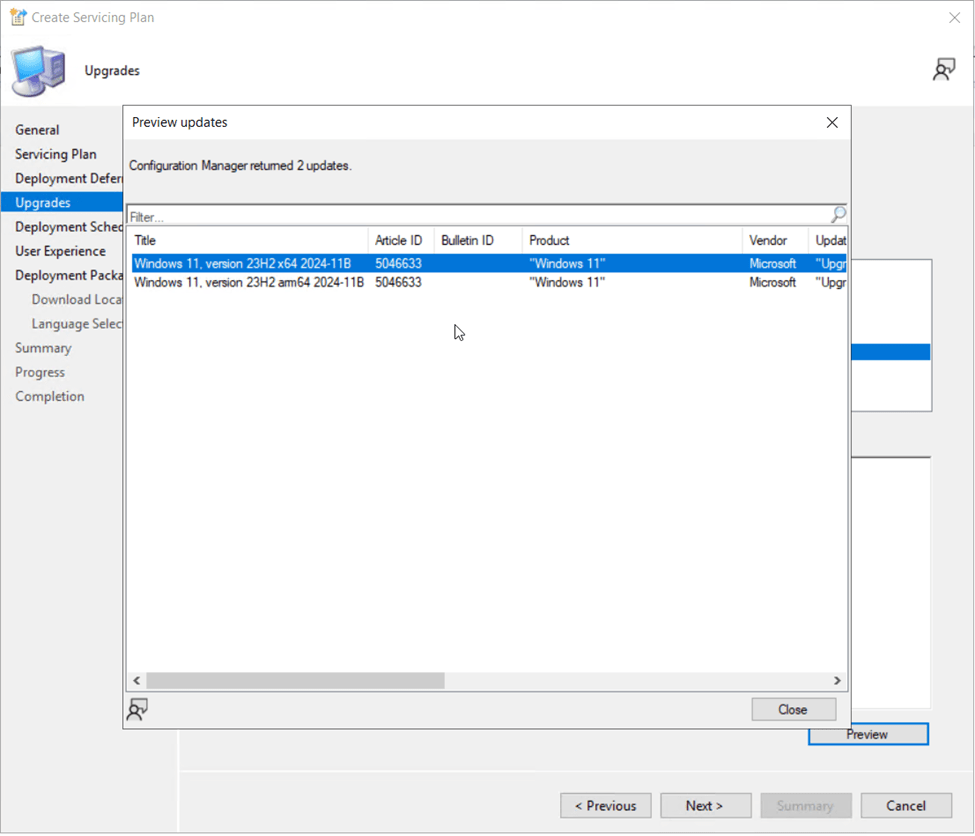Click the feedback icon in the wizard header
The image size is (975, 836).
tap(943, 69)
